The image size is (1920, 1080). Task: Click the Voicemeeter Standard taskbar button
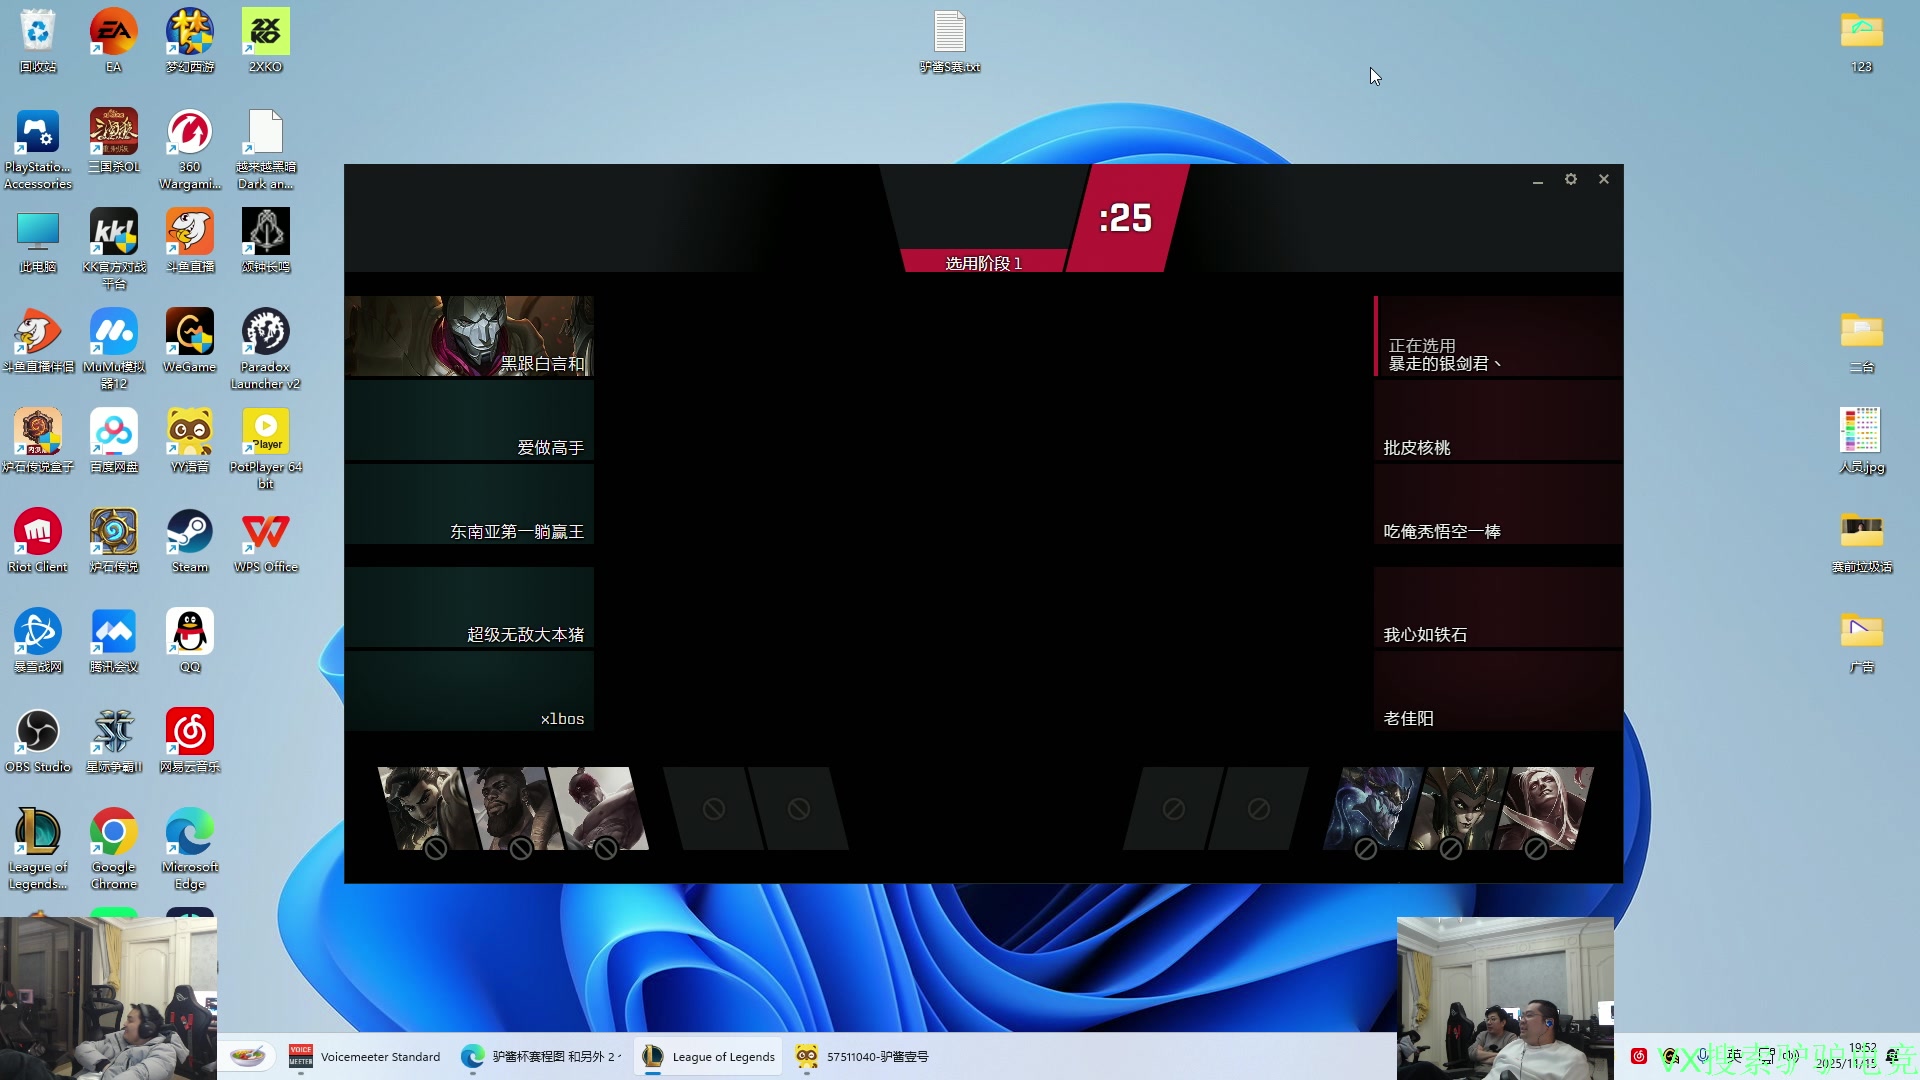click(365, 1056)
